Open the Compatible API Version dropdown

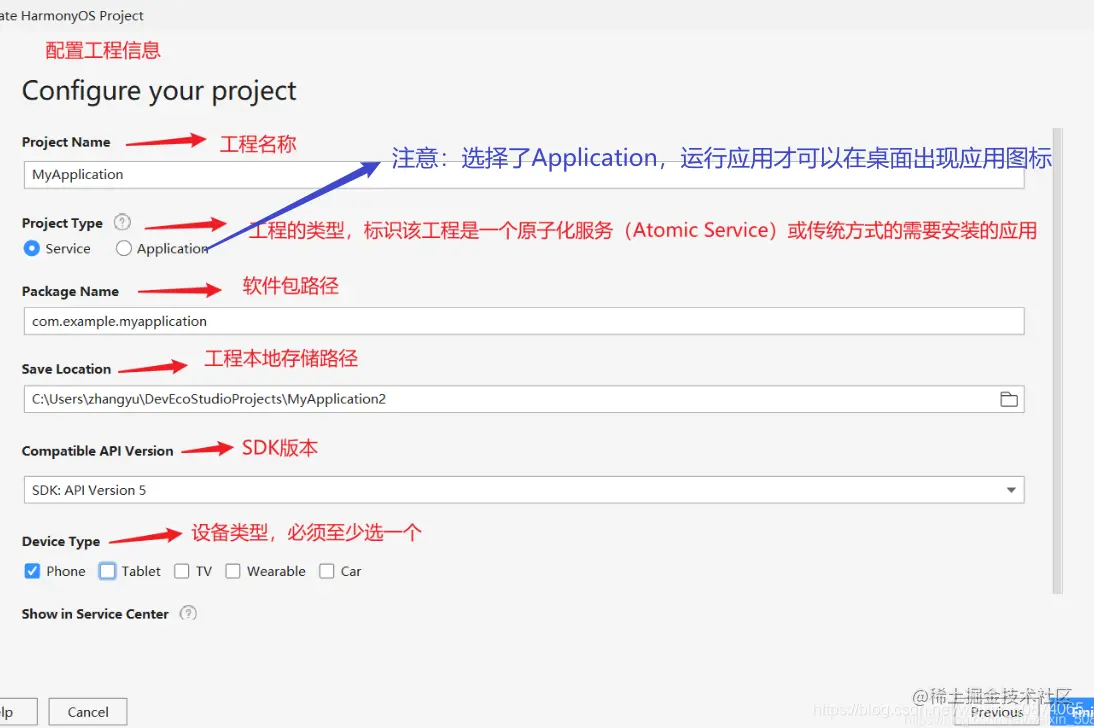pos(524,490)
